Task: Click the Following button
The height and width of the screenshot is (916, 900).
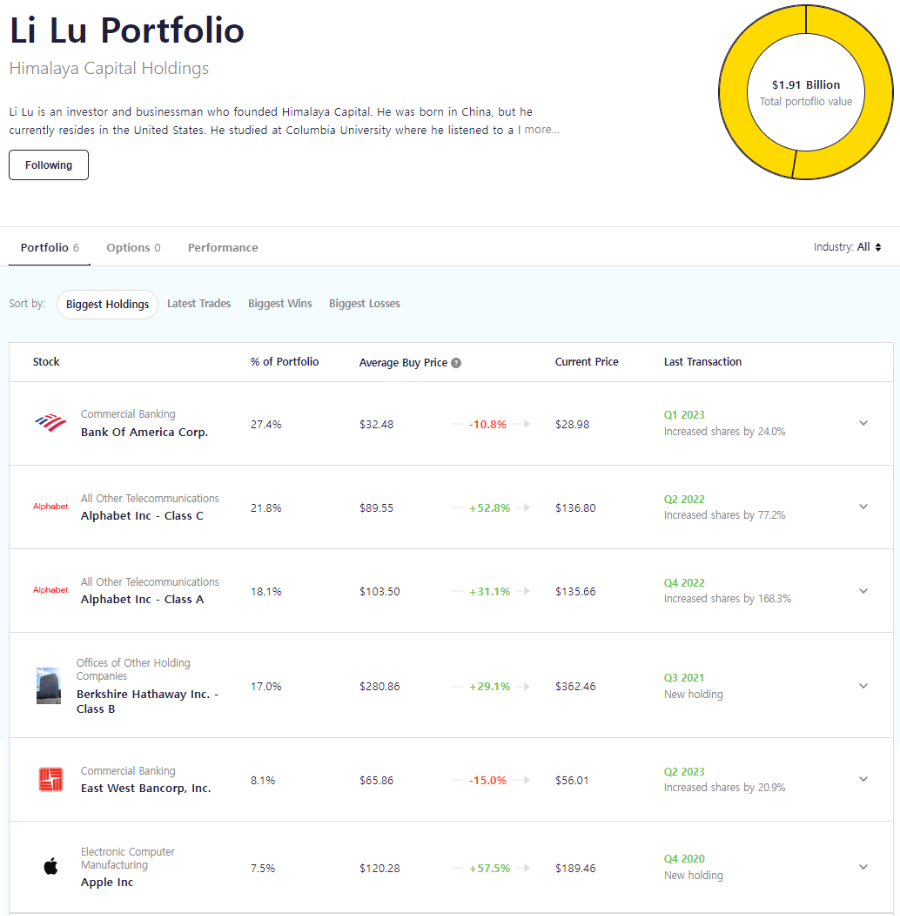Action: click(48, 165)
